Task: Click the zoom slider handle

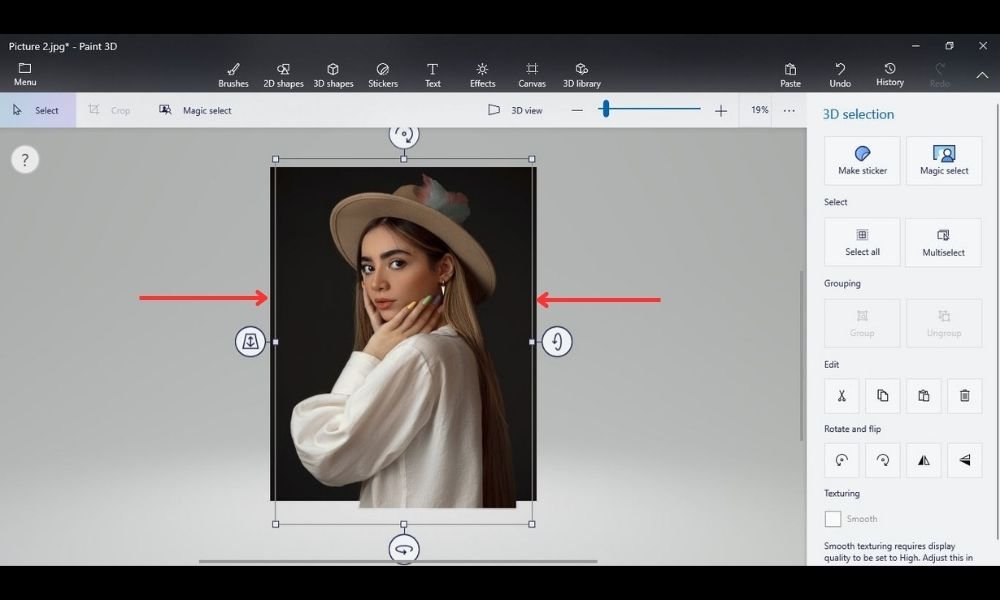Action: point(606,109)
